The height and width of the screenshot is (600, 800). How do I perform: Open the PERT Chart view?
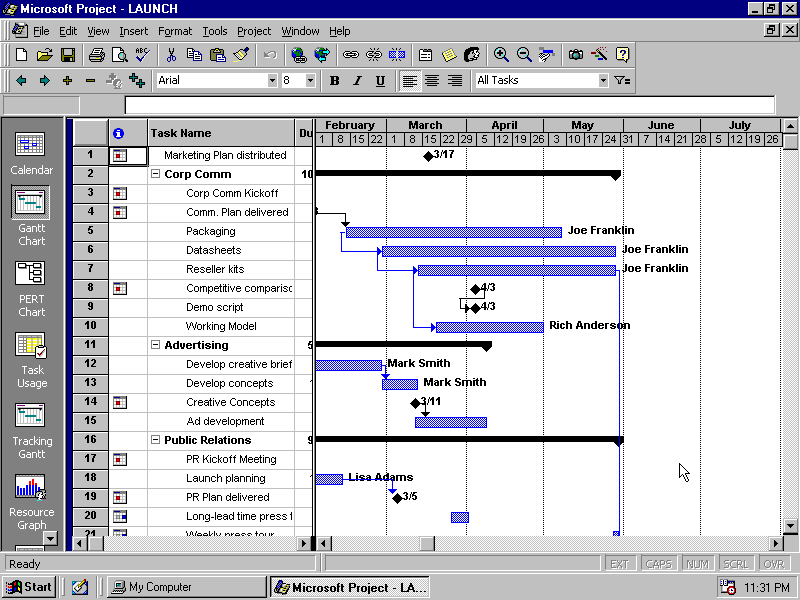coord(31,289)
